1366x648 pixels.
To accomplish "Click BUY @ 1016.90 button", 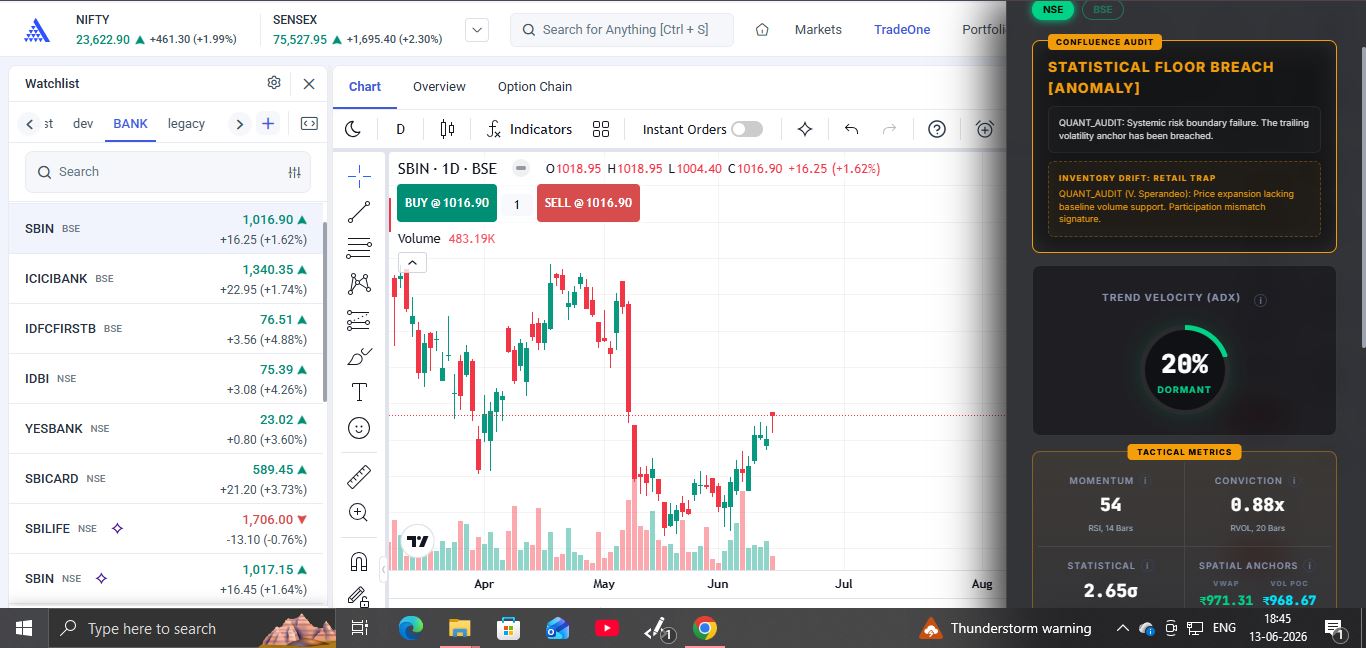I will [447, 203].
